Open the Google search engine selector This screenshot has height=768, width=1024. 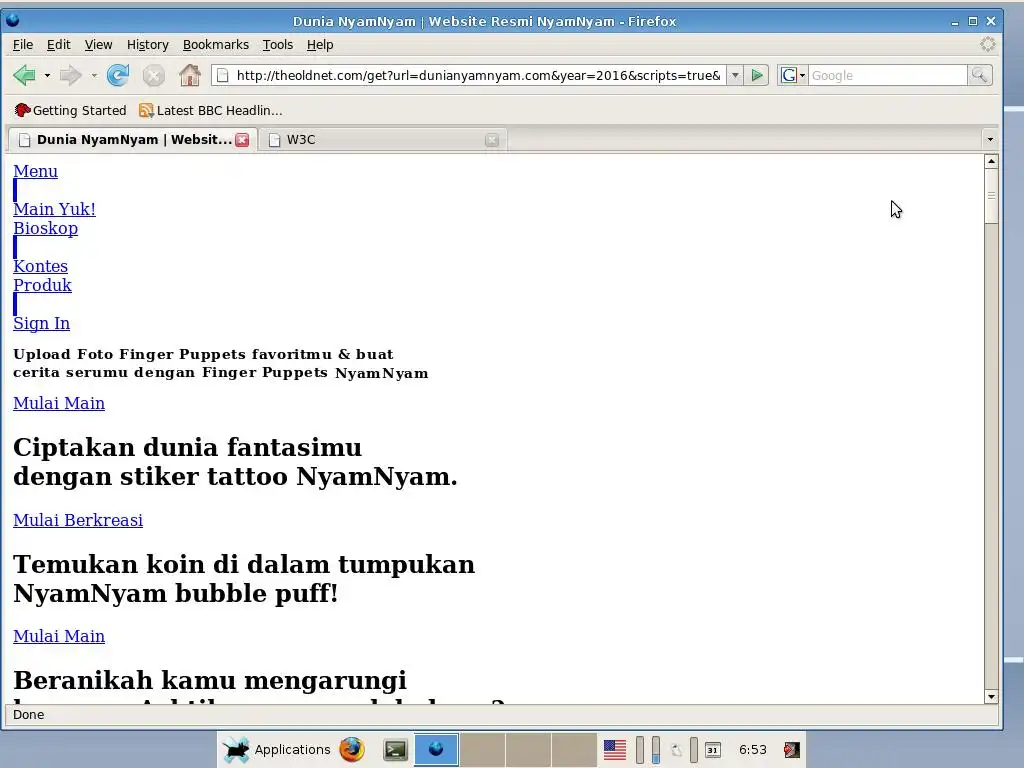click(x=793, y=76)
